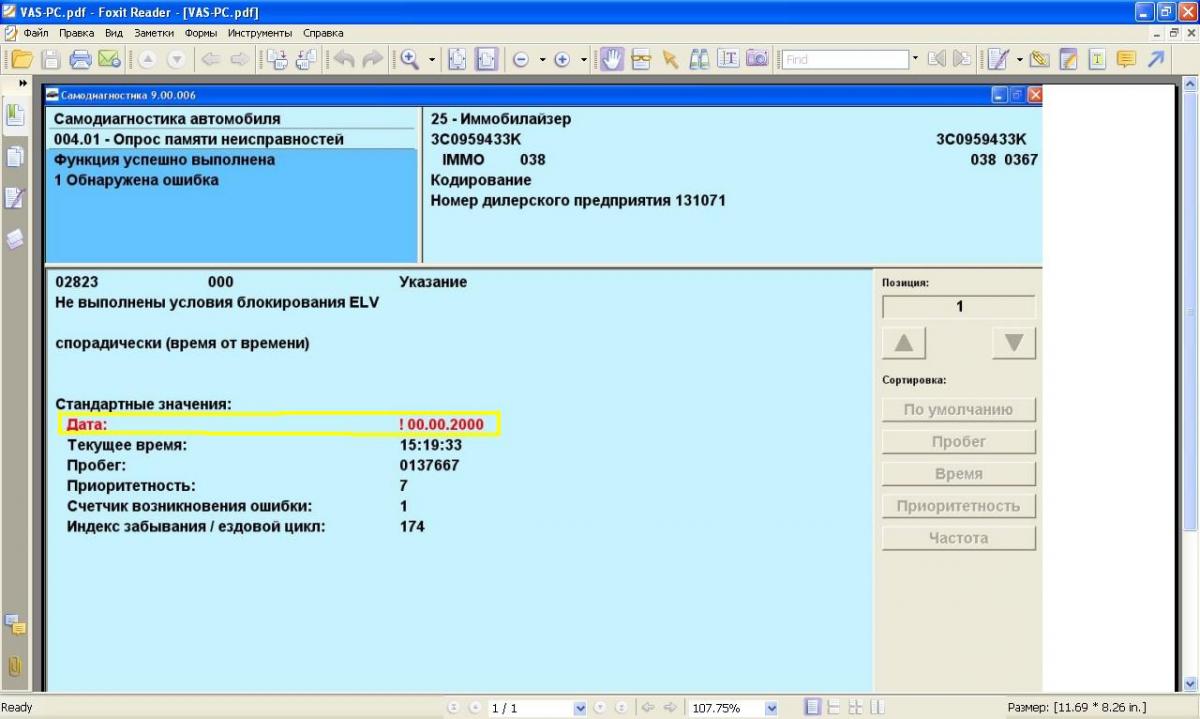
Task: Open the 107.75% zoom level dropdown
Action: click(x=771, y=708)
